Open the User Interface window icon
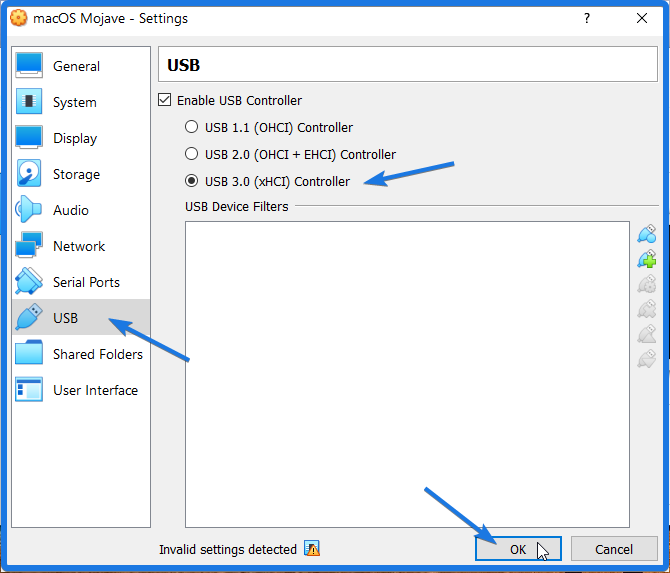Viewport: 670px width, 573px height. tap(29, 389)
